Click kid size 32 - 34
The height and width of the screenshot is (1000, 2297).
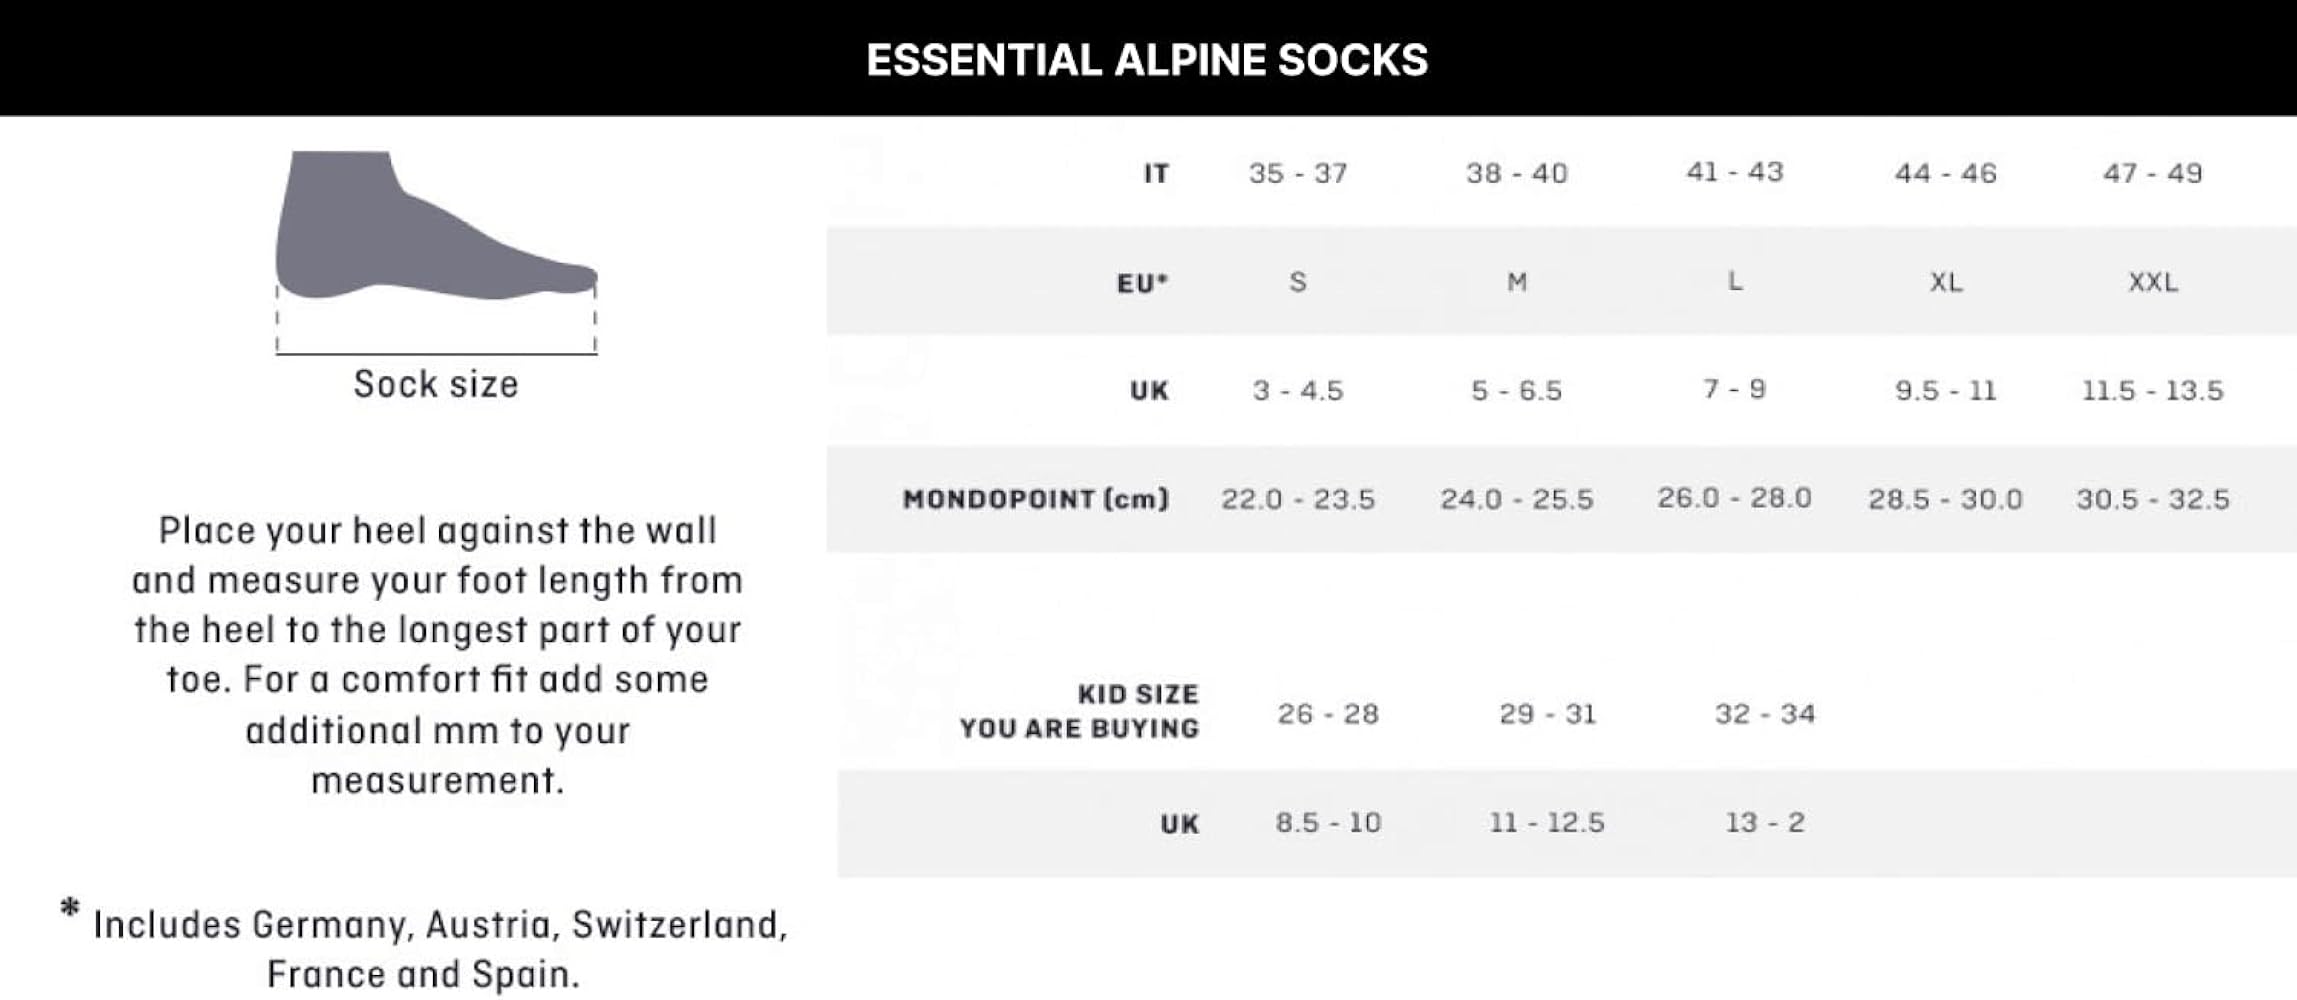(x=1765, y=714)
